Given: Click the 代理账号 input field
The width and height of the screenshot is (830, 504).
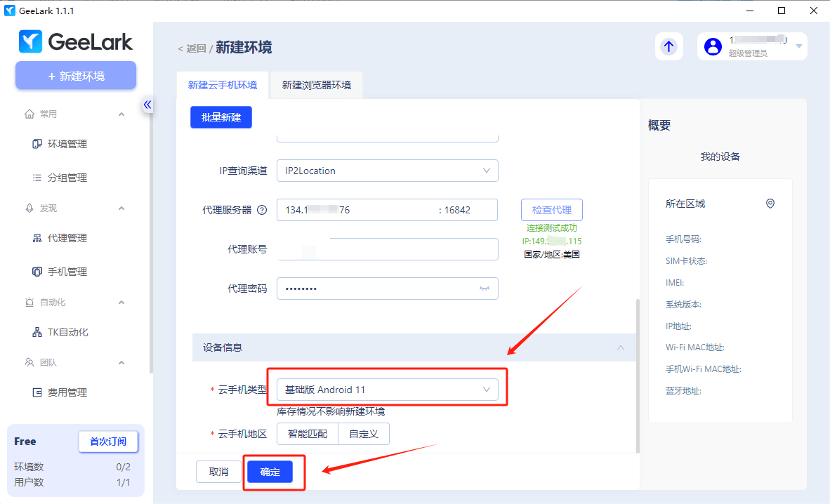Looking at the screenshot, I should point(387,249).
